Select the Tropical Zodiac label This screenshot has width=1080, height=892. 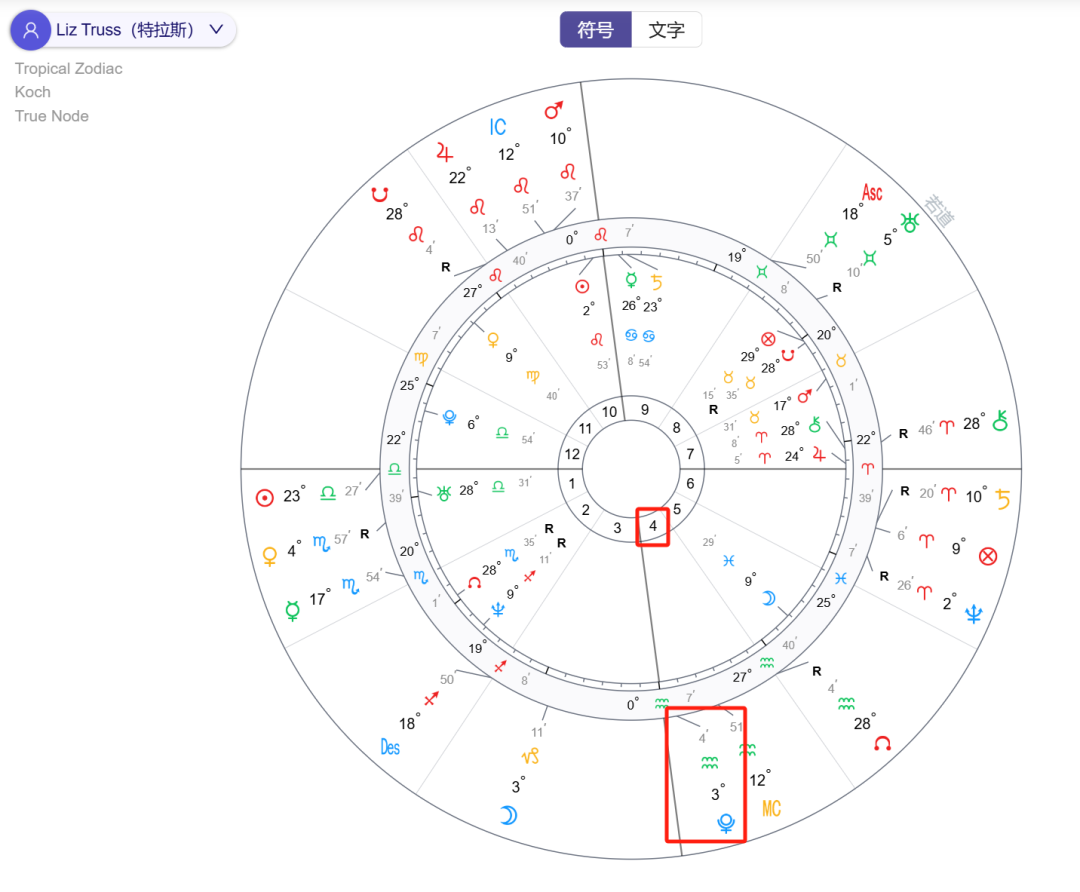(69, 69)
